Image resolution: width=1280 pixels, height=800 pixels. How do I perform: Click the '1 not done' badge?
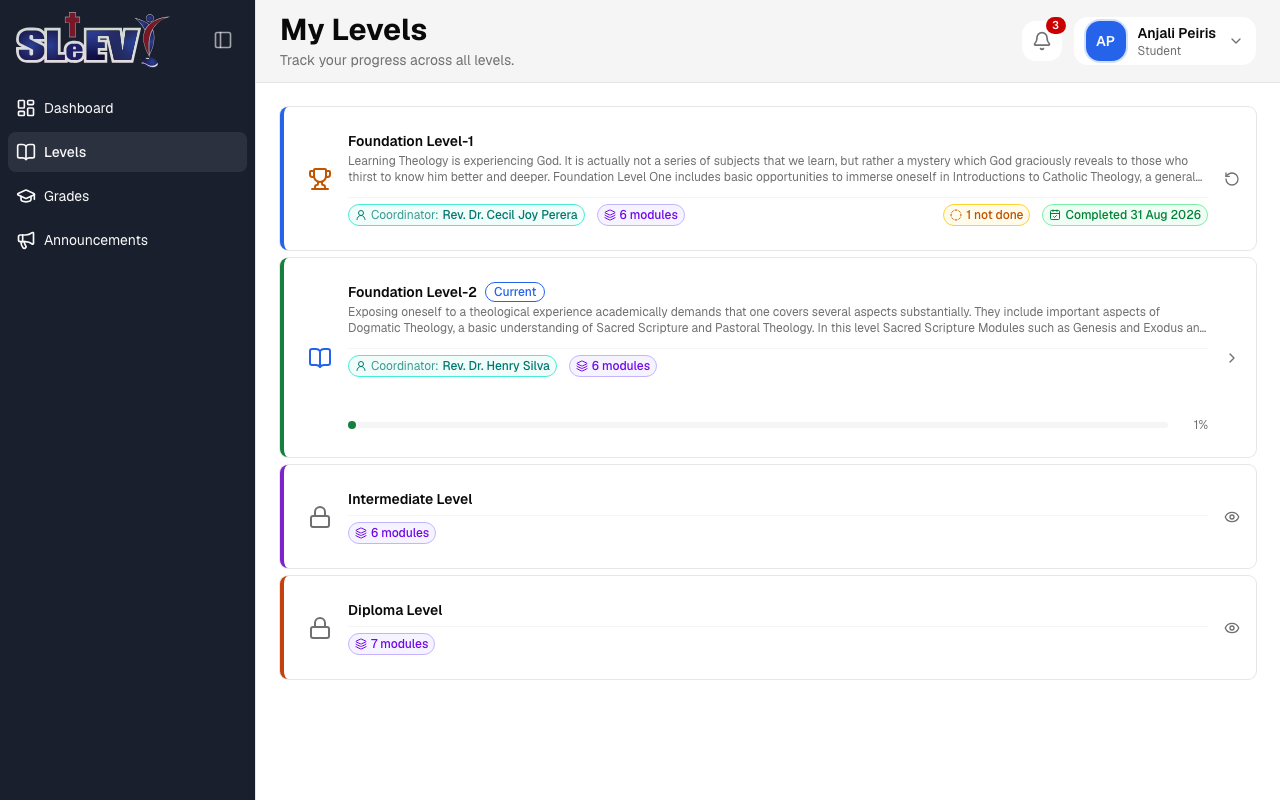(986, 215)
